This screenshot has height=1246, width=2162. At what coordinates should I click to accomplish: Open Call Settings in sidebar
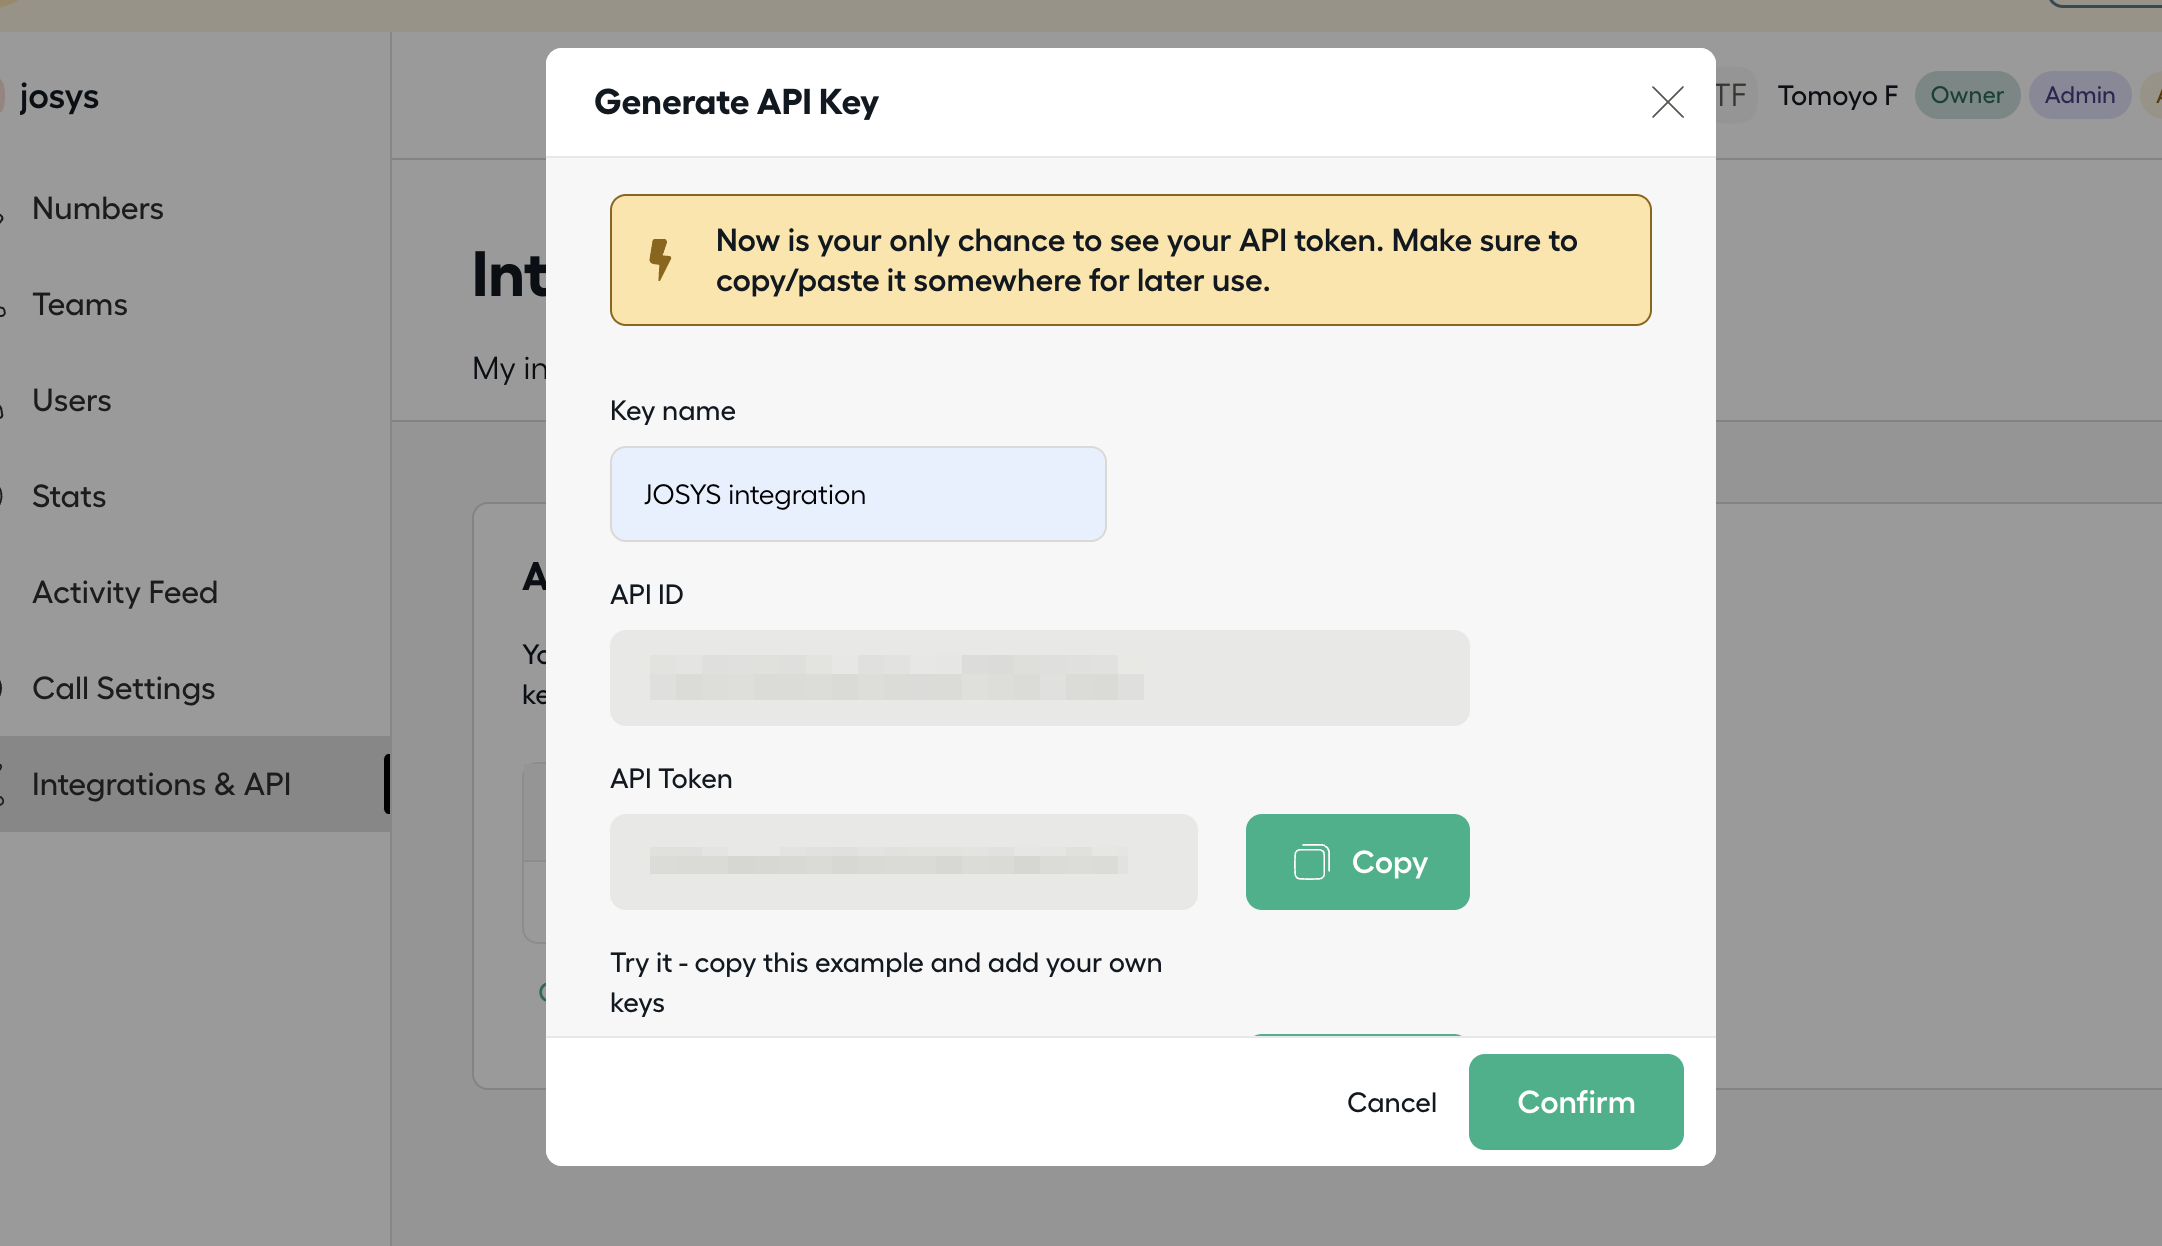pos(123,688)
